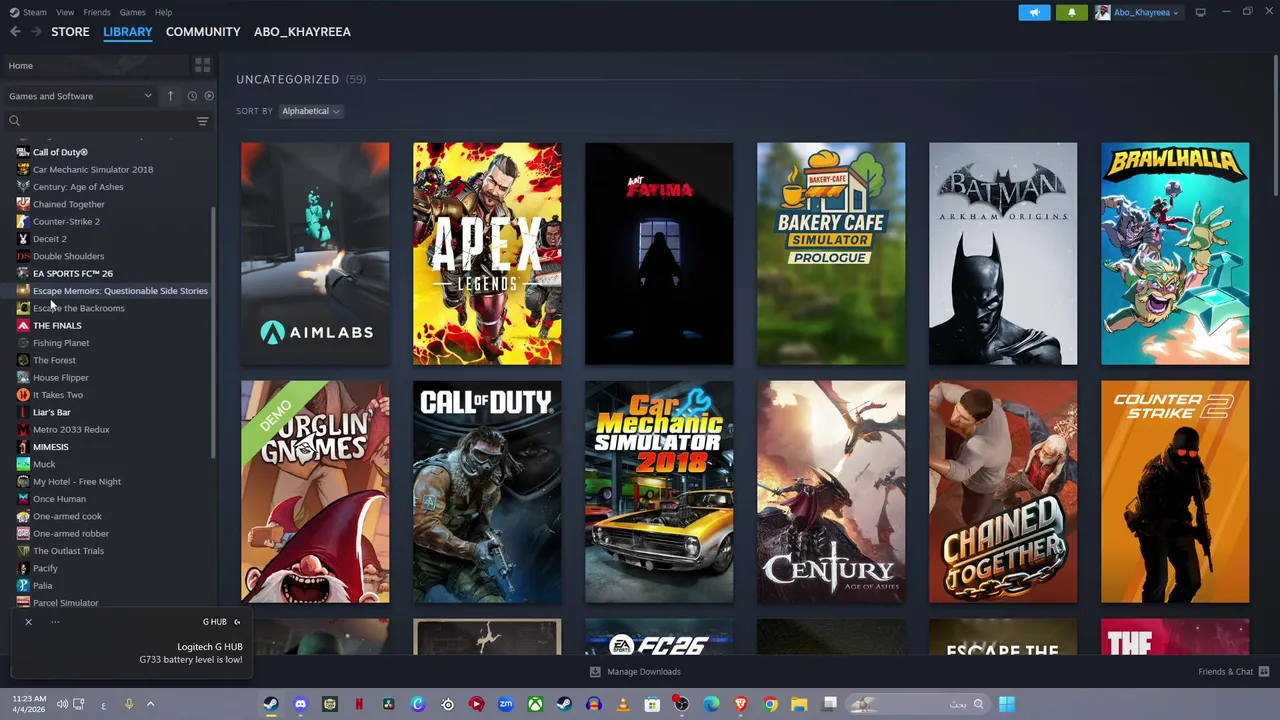Screen dimensions: 1280x720
Task: Open the Aimlabs game cover
Action: click(315, 254)
